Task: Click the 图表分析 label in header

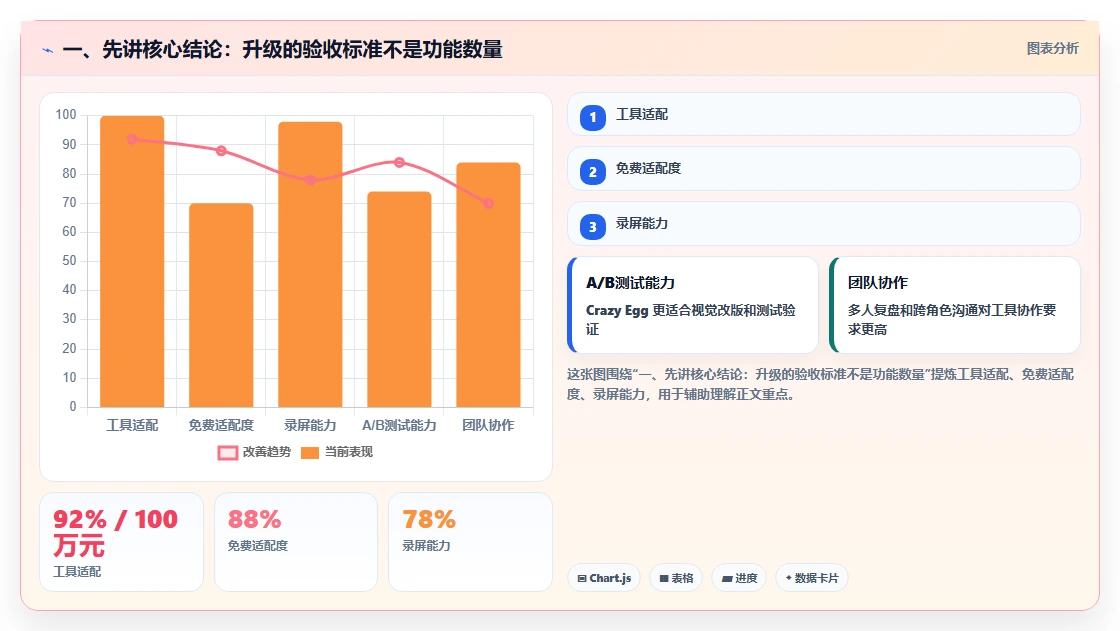Action: [x=1052, y=49]
